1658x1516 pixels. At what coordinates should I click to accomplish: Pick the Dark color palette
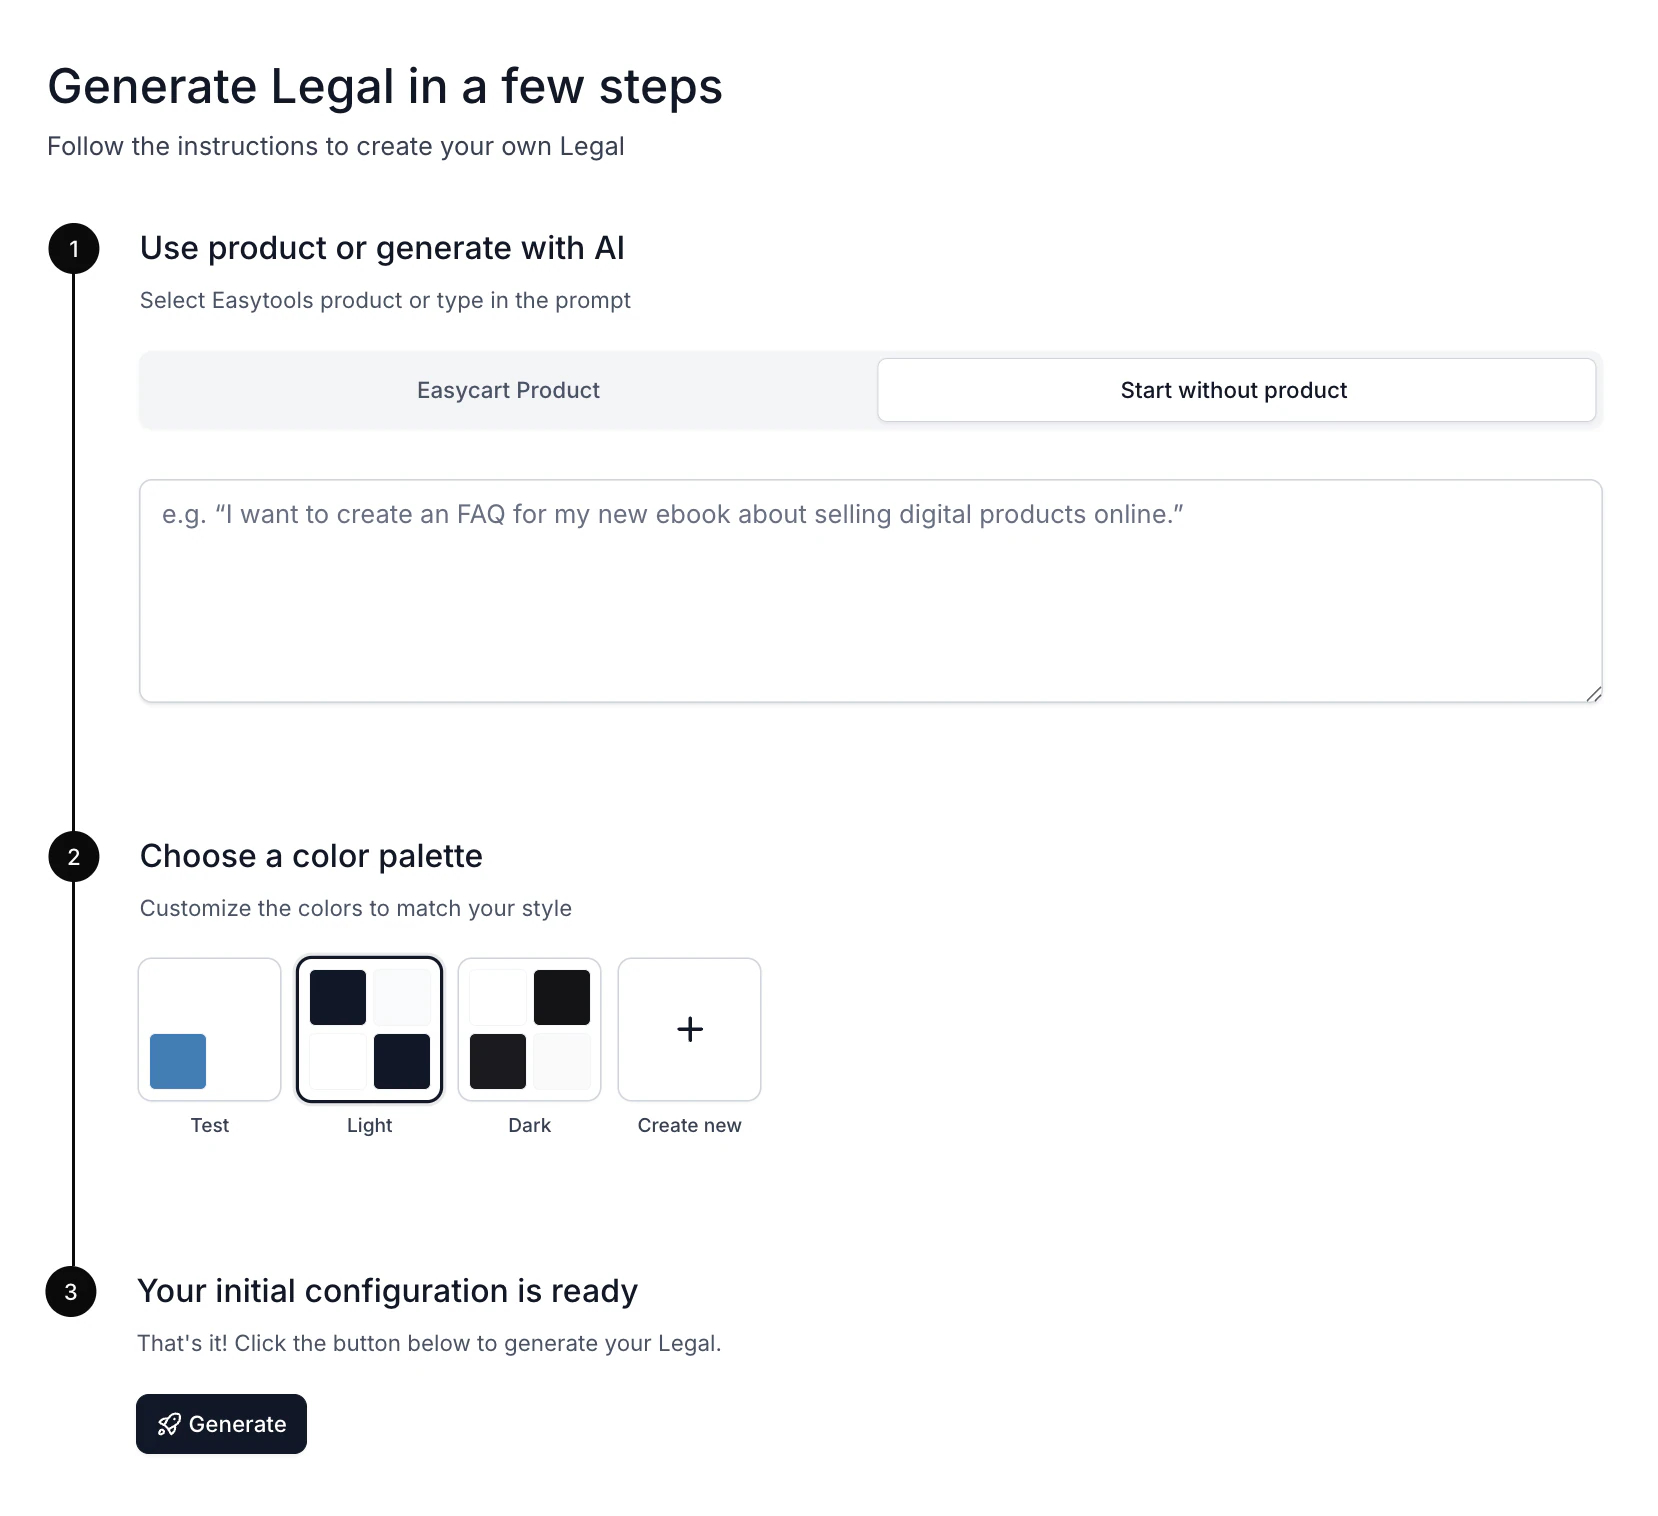pyautogui.click(x=530, y=1029)
